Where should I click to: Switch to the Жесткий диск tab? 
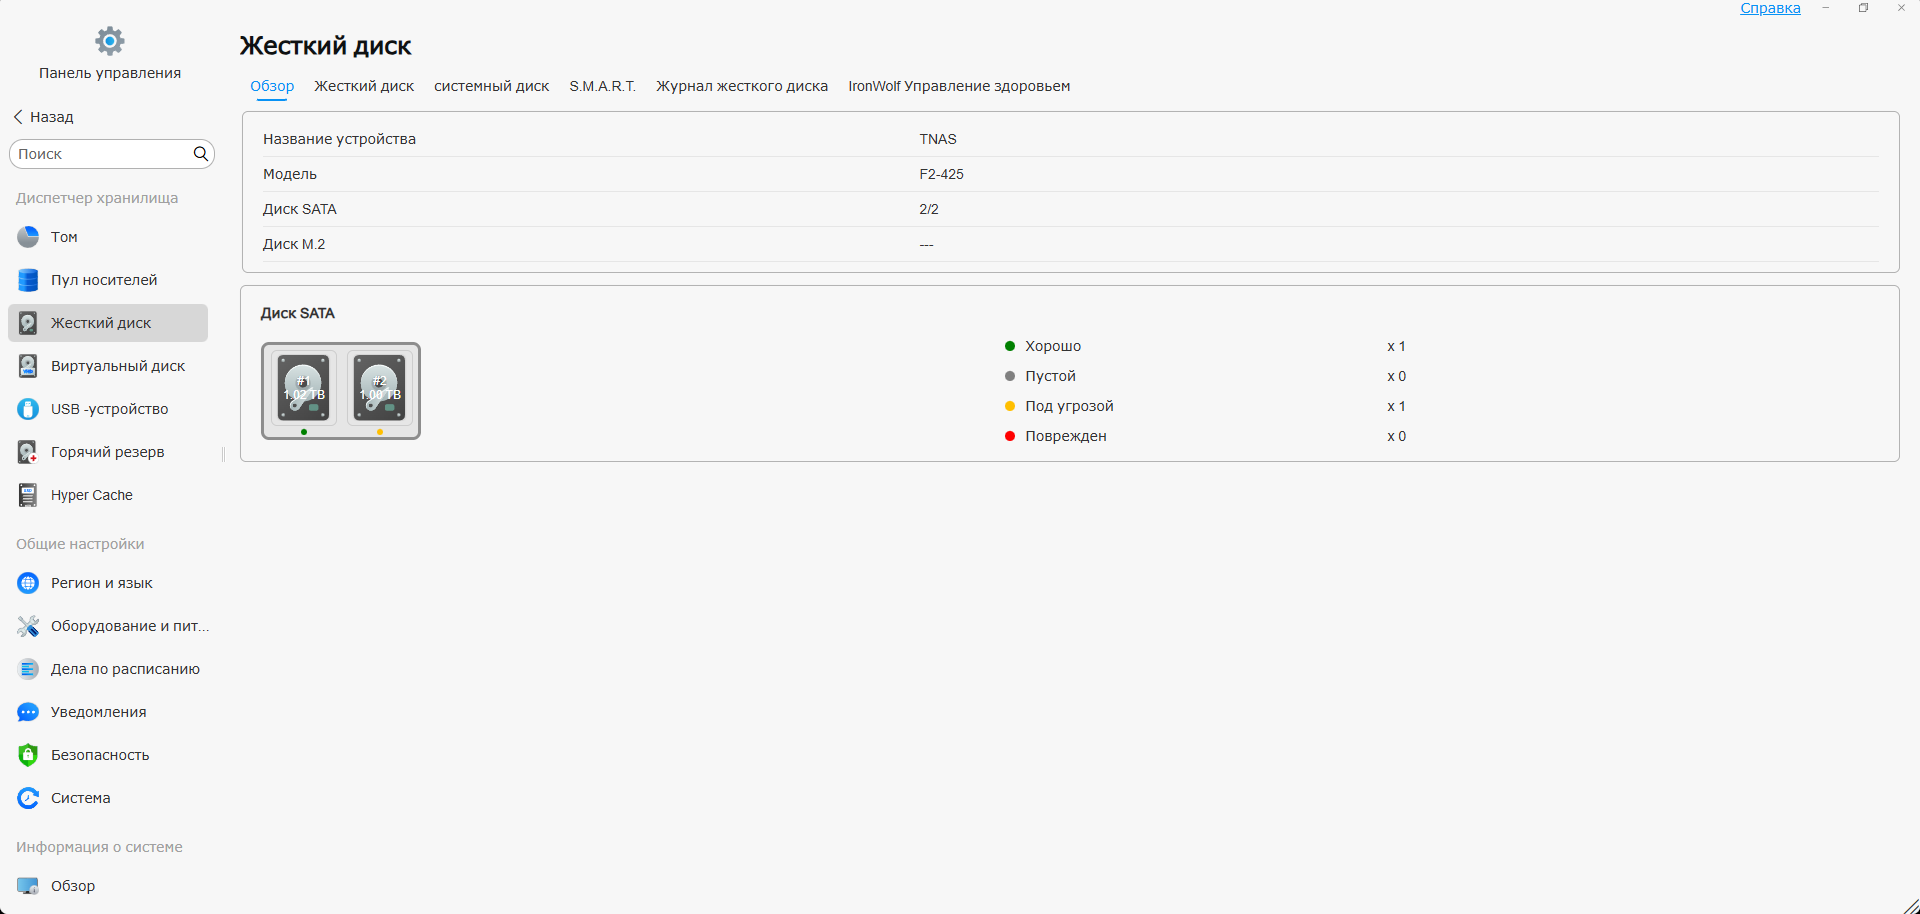click(364, 86)
